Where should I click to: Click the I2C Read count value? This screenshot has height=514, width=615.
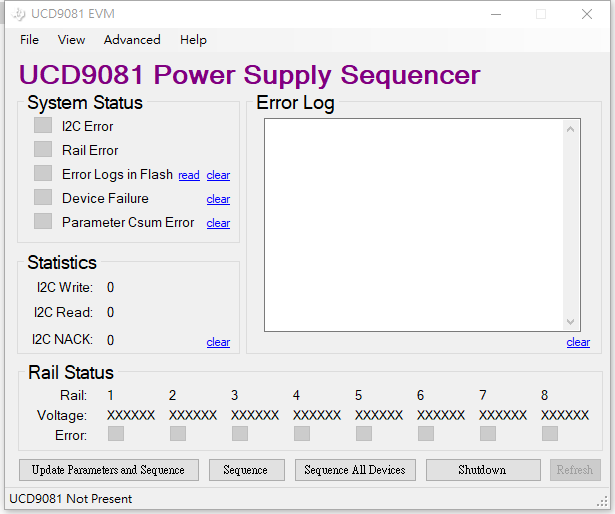tap(111, 312)
